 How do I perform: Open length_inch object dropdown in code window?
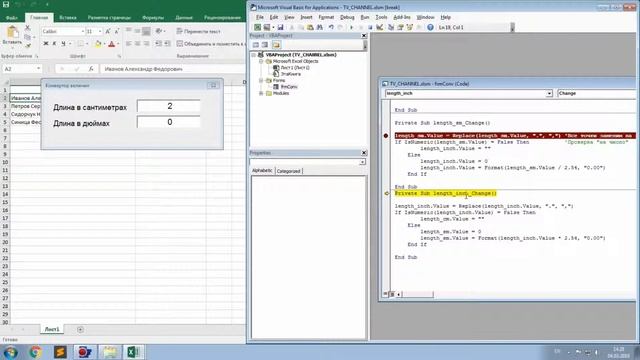[x=549, y=93]
